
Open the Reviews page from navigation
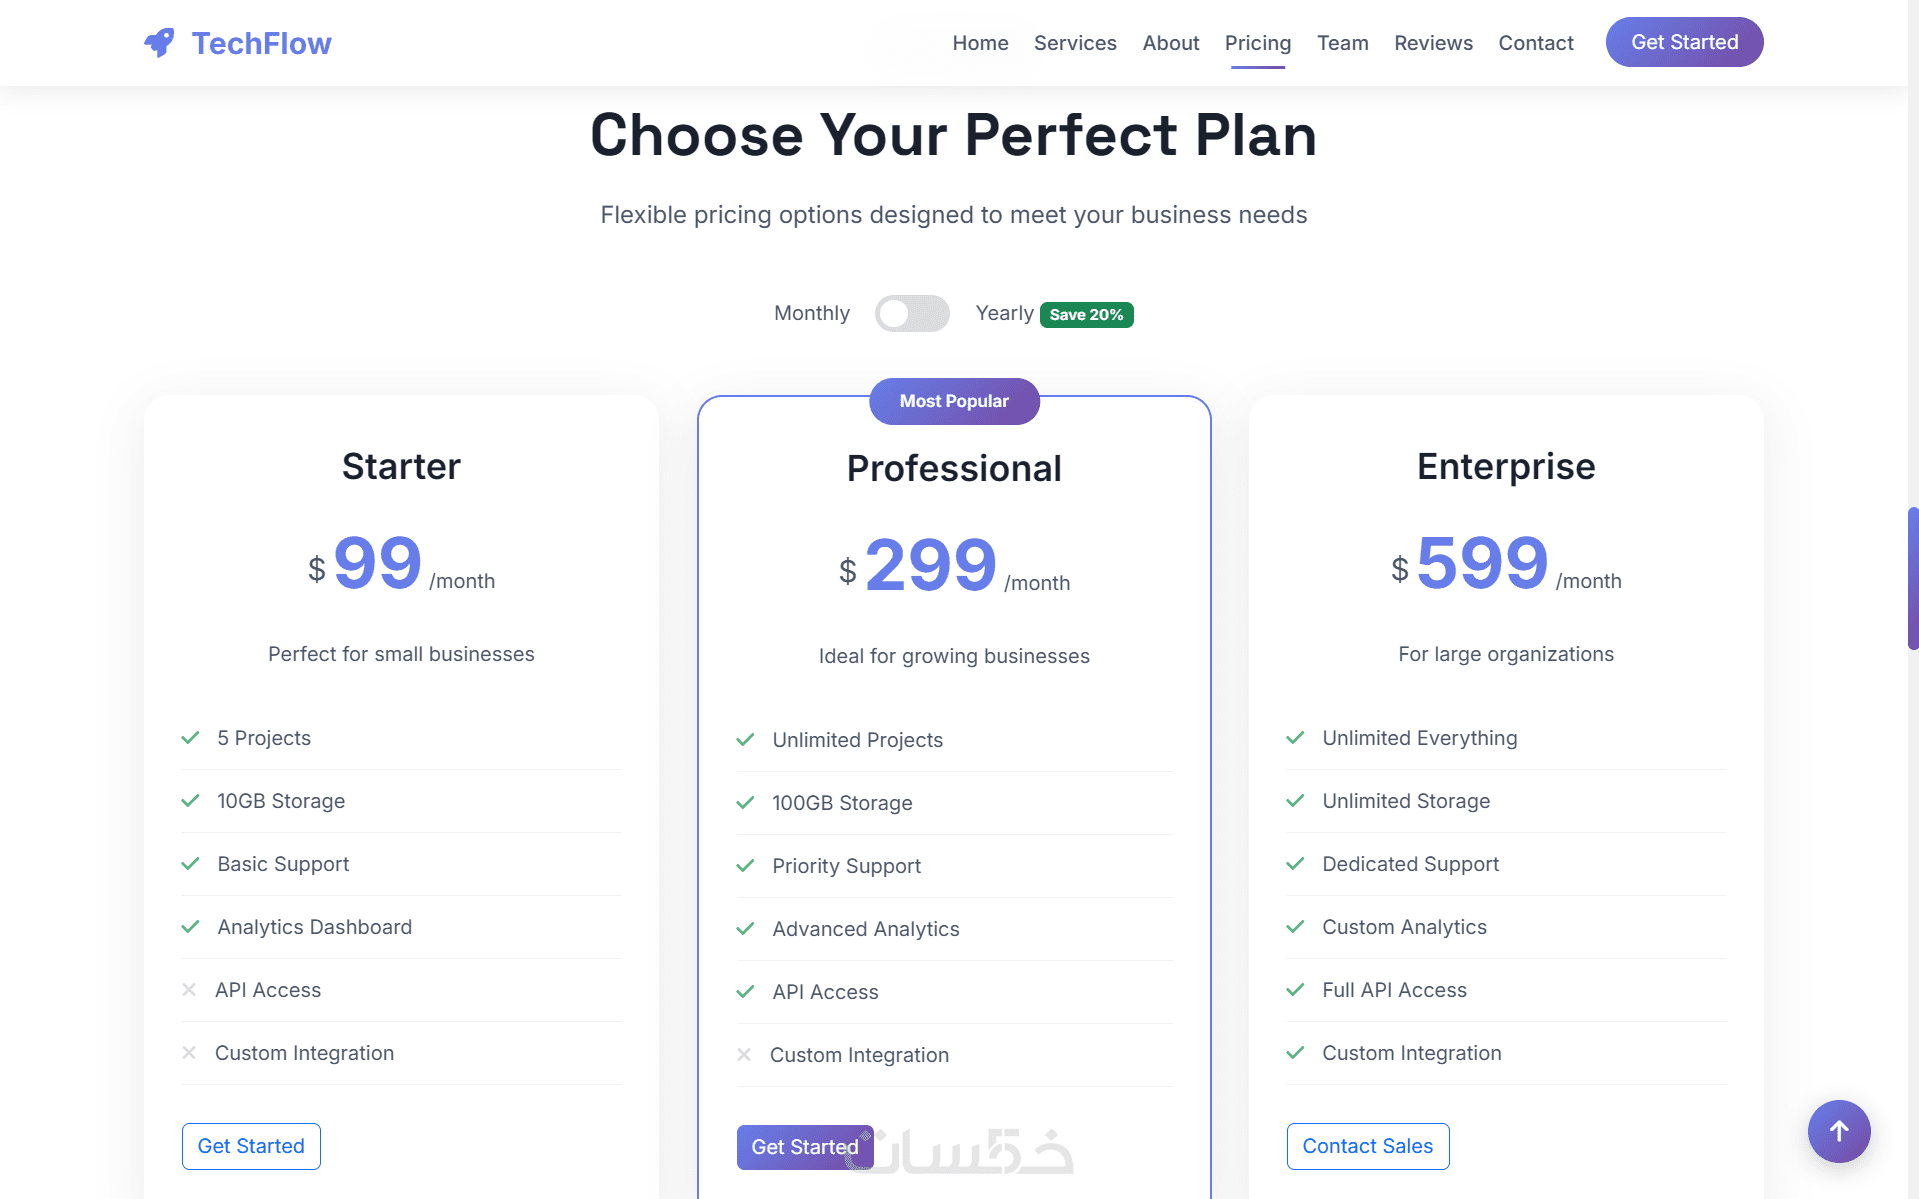(1433, 43)
